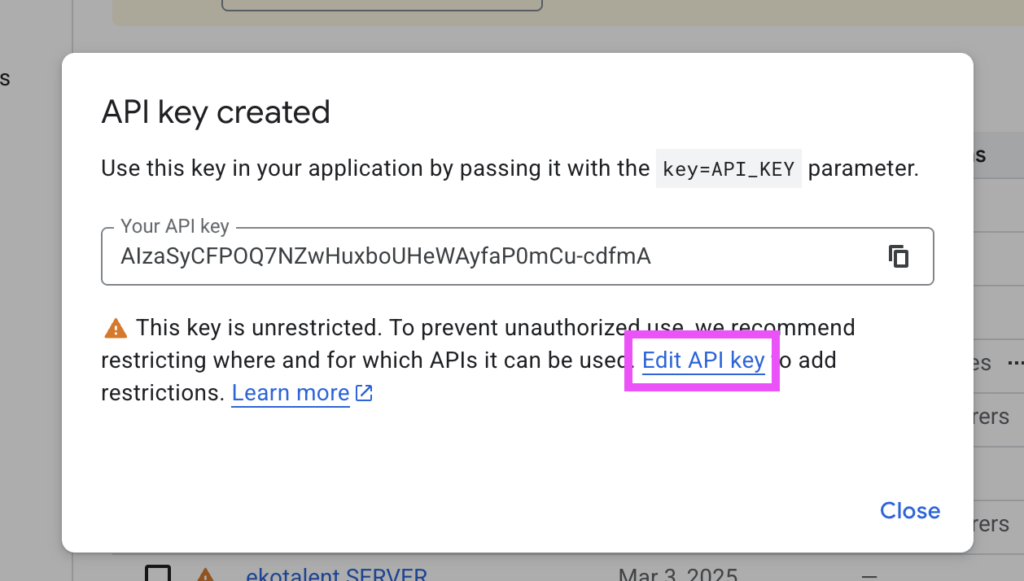
Task: Click the Your API key field label
Action: (x=174, y=227)
